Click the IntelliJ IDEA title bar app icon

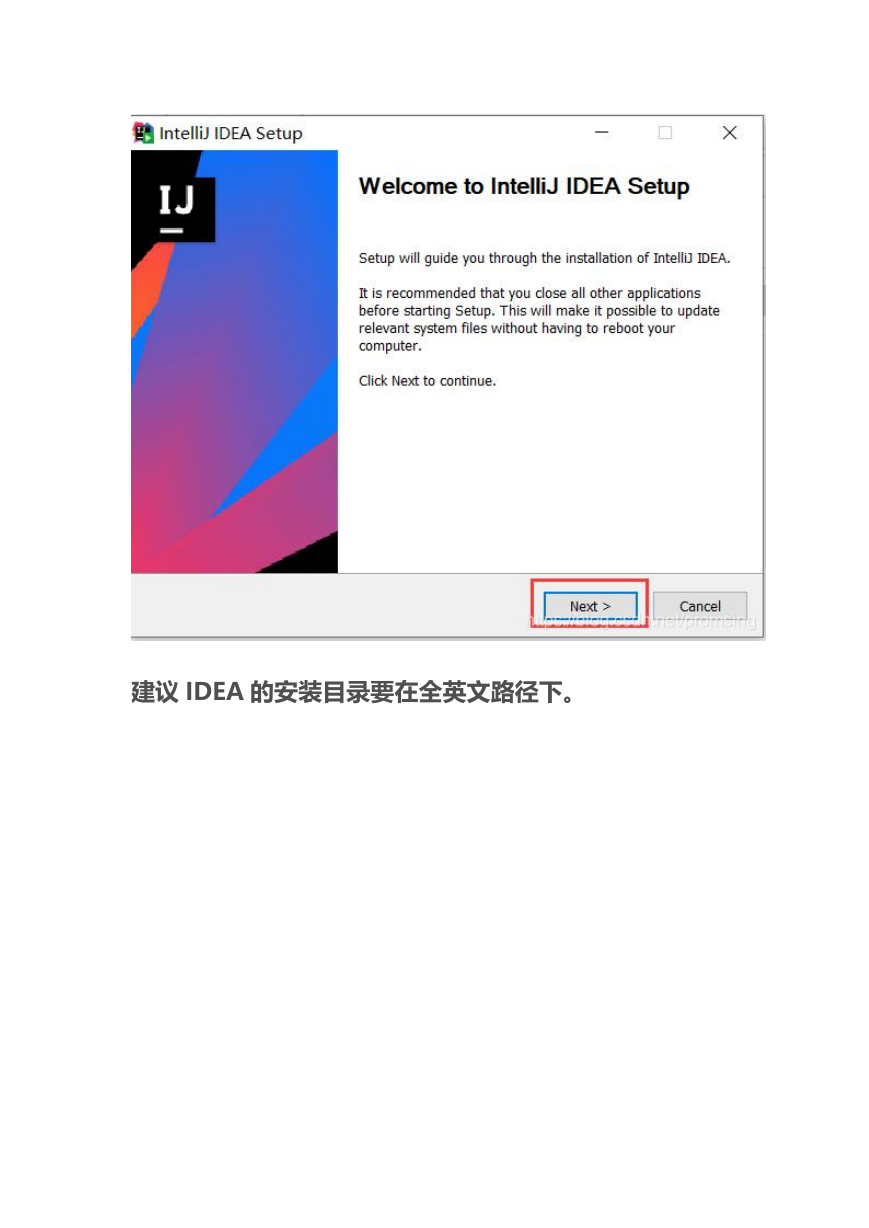(144, 133)
